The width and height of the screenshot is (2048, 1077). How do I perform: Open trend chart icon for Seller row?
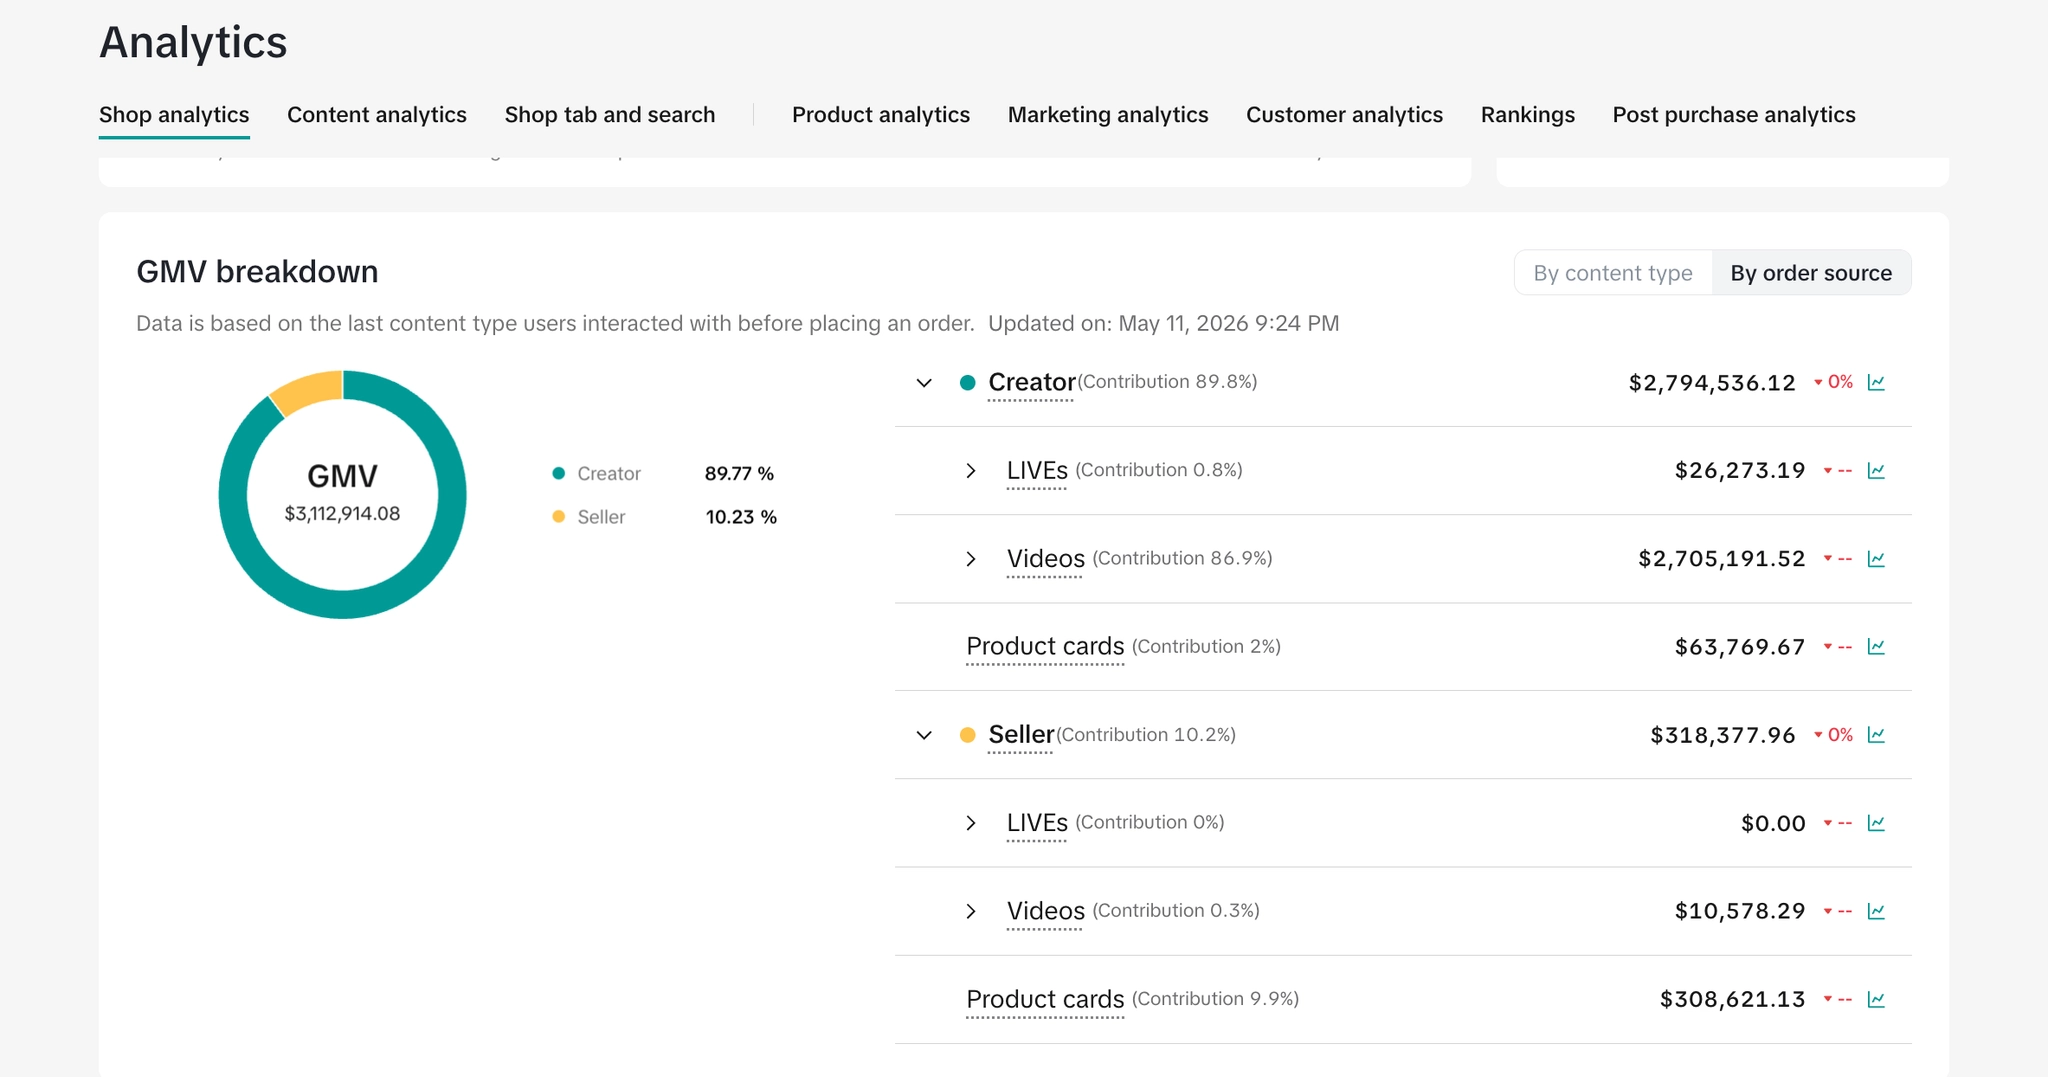1876,735
